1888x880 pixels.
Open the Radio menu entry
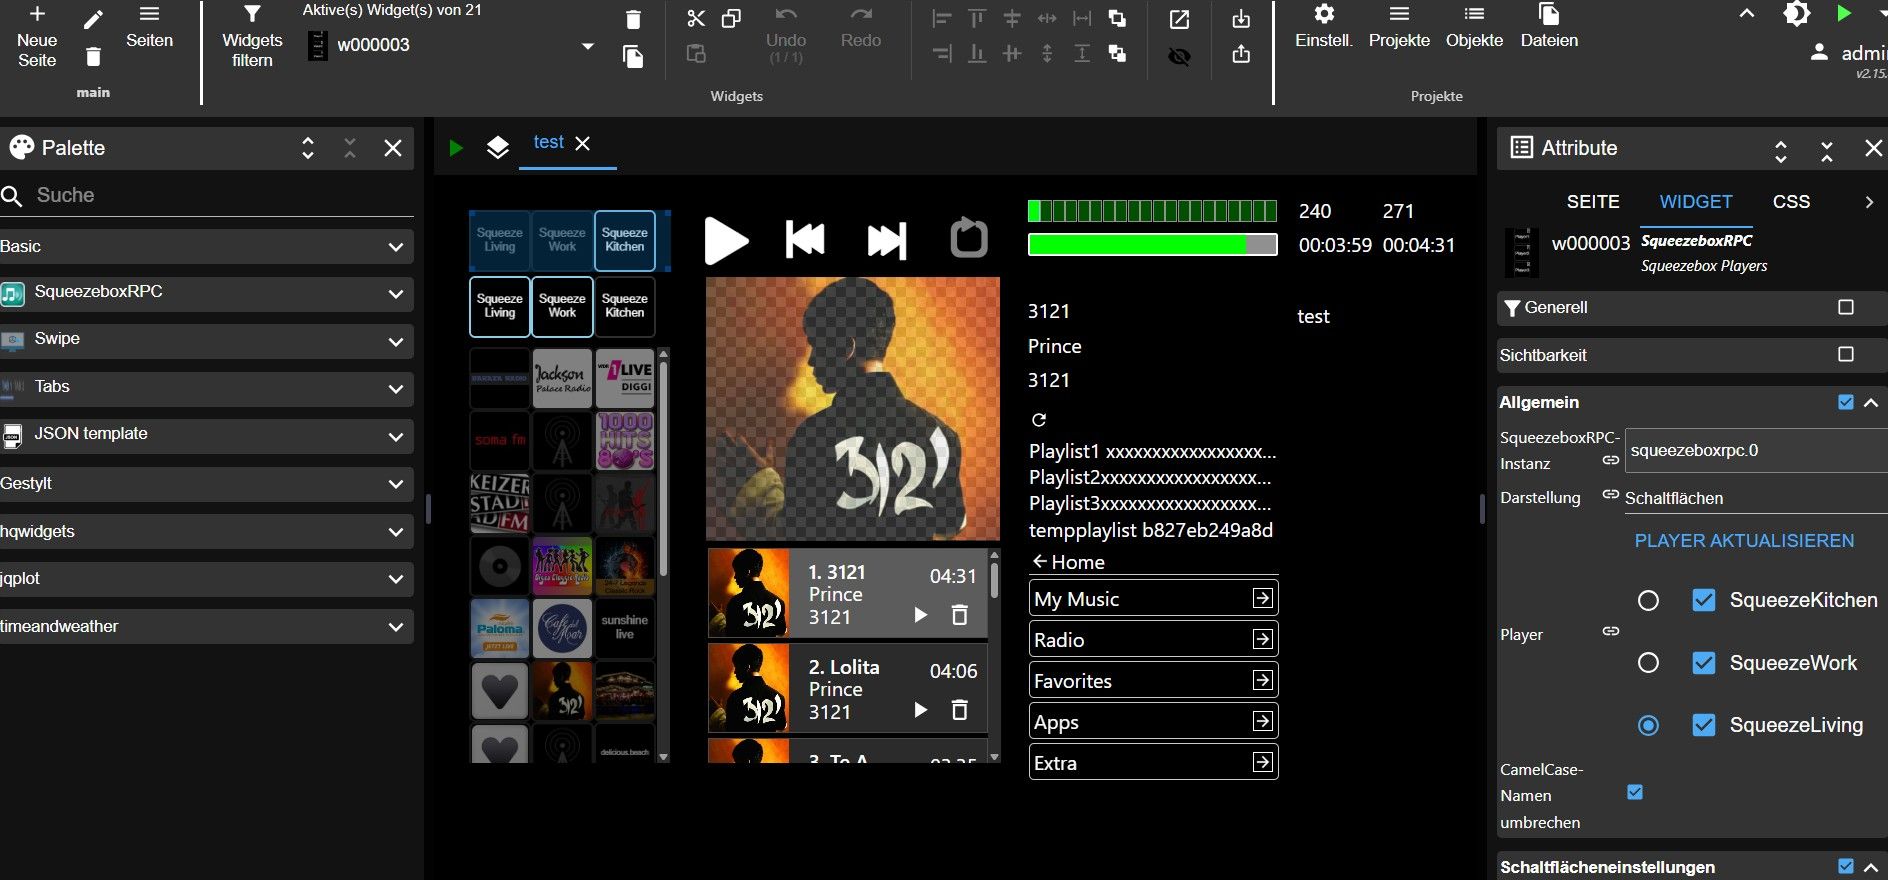[1153, 640]
